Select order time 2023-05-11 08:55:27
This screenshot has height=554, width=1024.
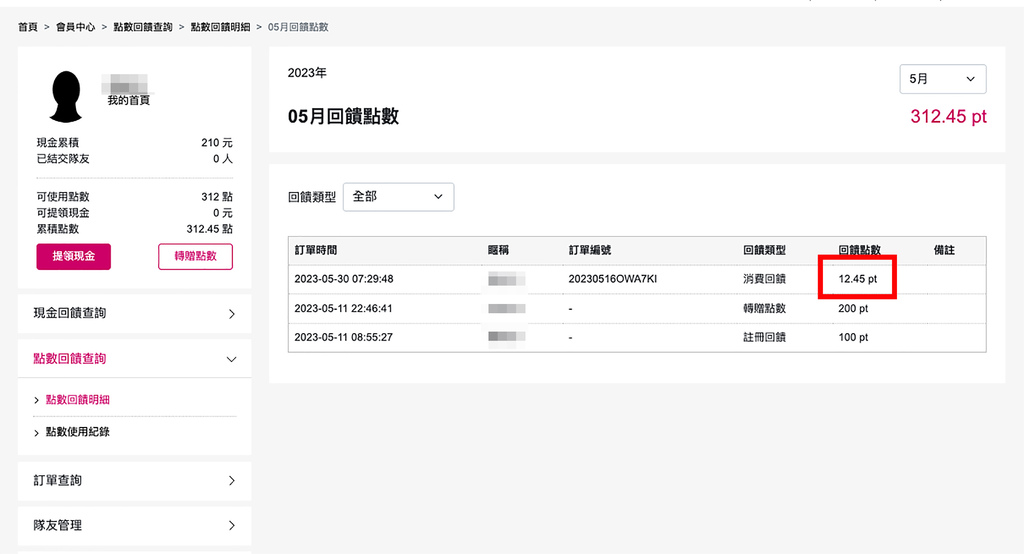(344, 337)
